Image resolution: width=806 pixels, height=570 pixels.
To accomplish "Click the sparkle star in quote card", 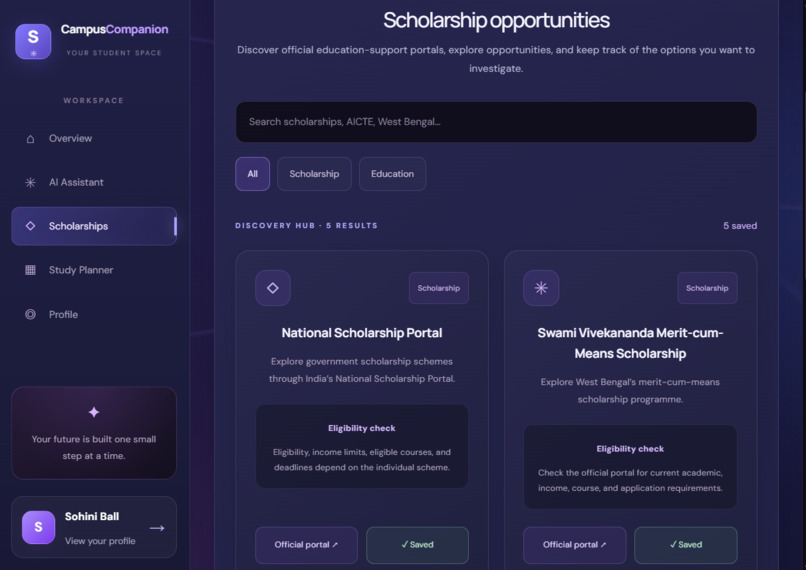I will (x=94, y=412).
